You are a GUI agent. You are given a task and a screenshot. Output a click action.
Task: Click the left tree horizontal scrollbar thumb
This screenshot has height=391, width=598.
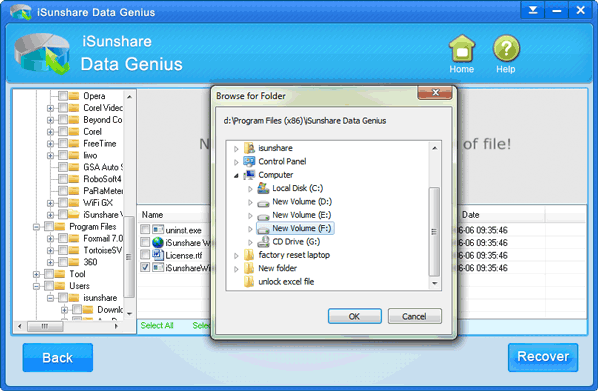point(45,327)
